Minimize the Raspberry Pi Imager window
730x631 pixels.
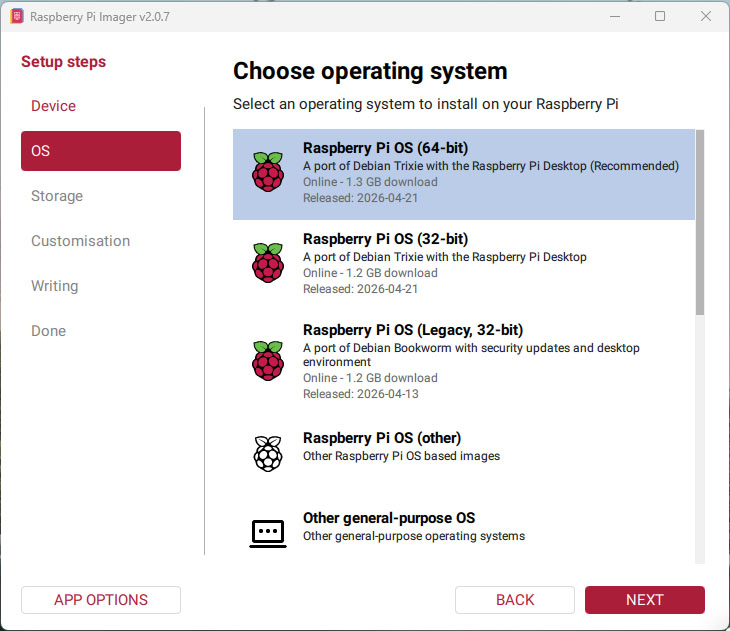(x=615, y=16)
